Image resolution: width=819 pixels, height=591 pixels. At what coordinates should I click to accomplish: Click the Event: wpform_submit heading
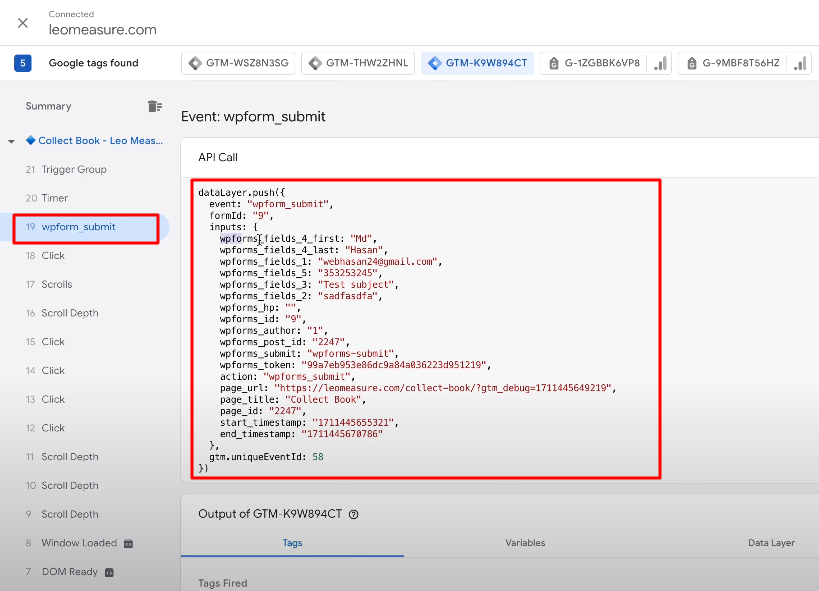pyautogui.click(x=253, y=117)
